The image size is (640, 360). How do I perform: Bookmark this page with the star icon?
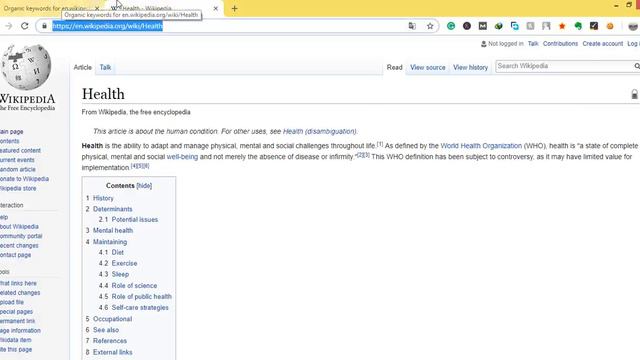pos(430,26)
